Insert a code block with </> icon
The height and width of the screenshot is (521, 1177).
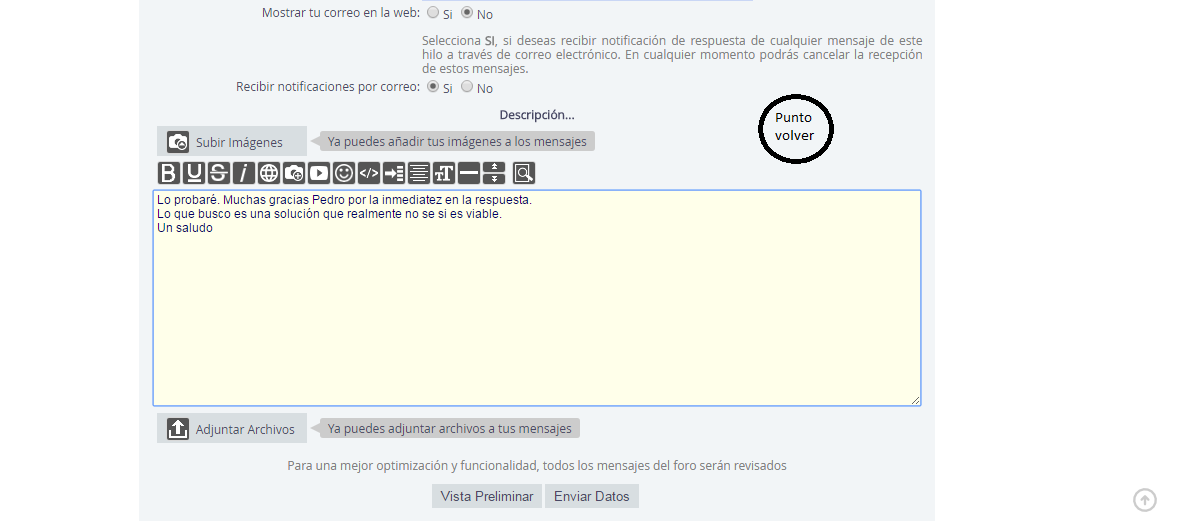(369, 173)
